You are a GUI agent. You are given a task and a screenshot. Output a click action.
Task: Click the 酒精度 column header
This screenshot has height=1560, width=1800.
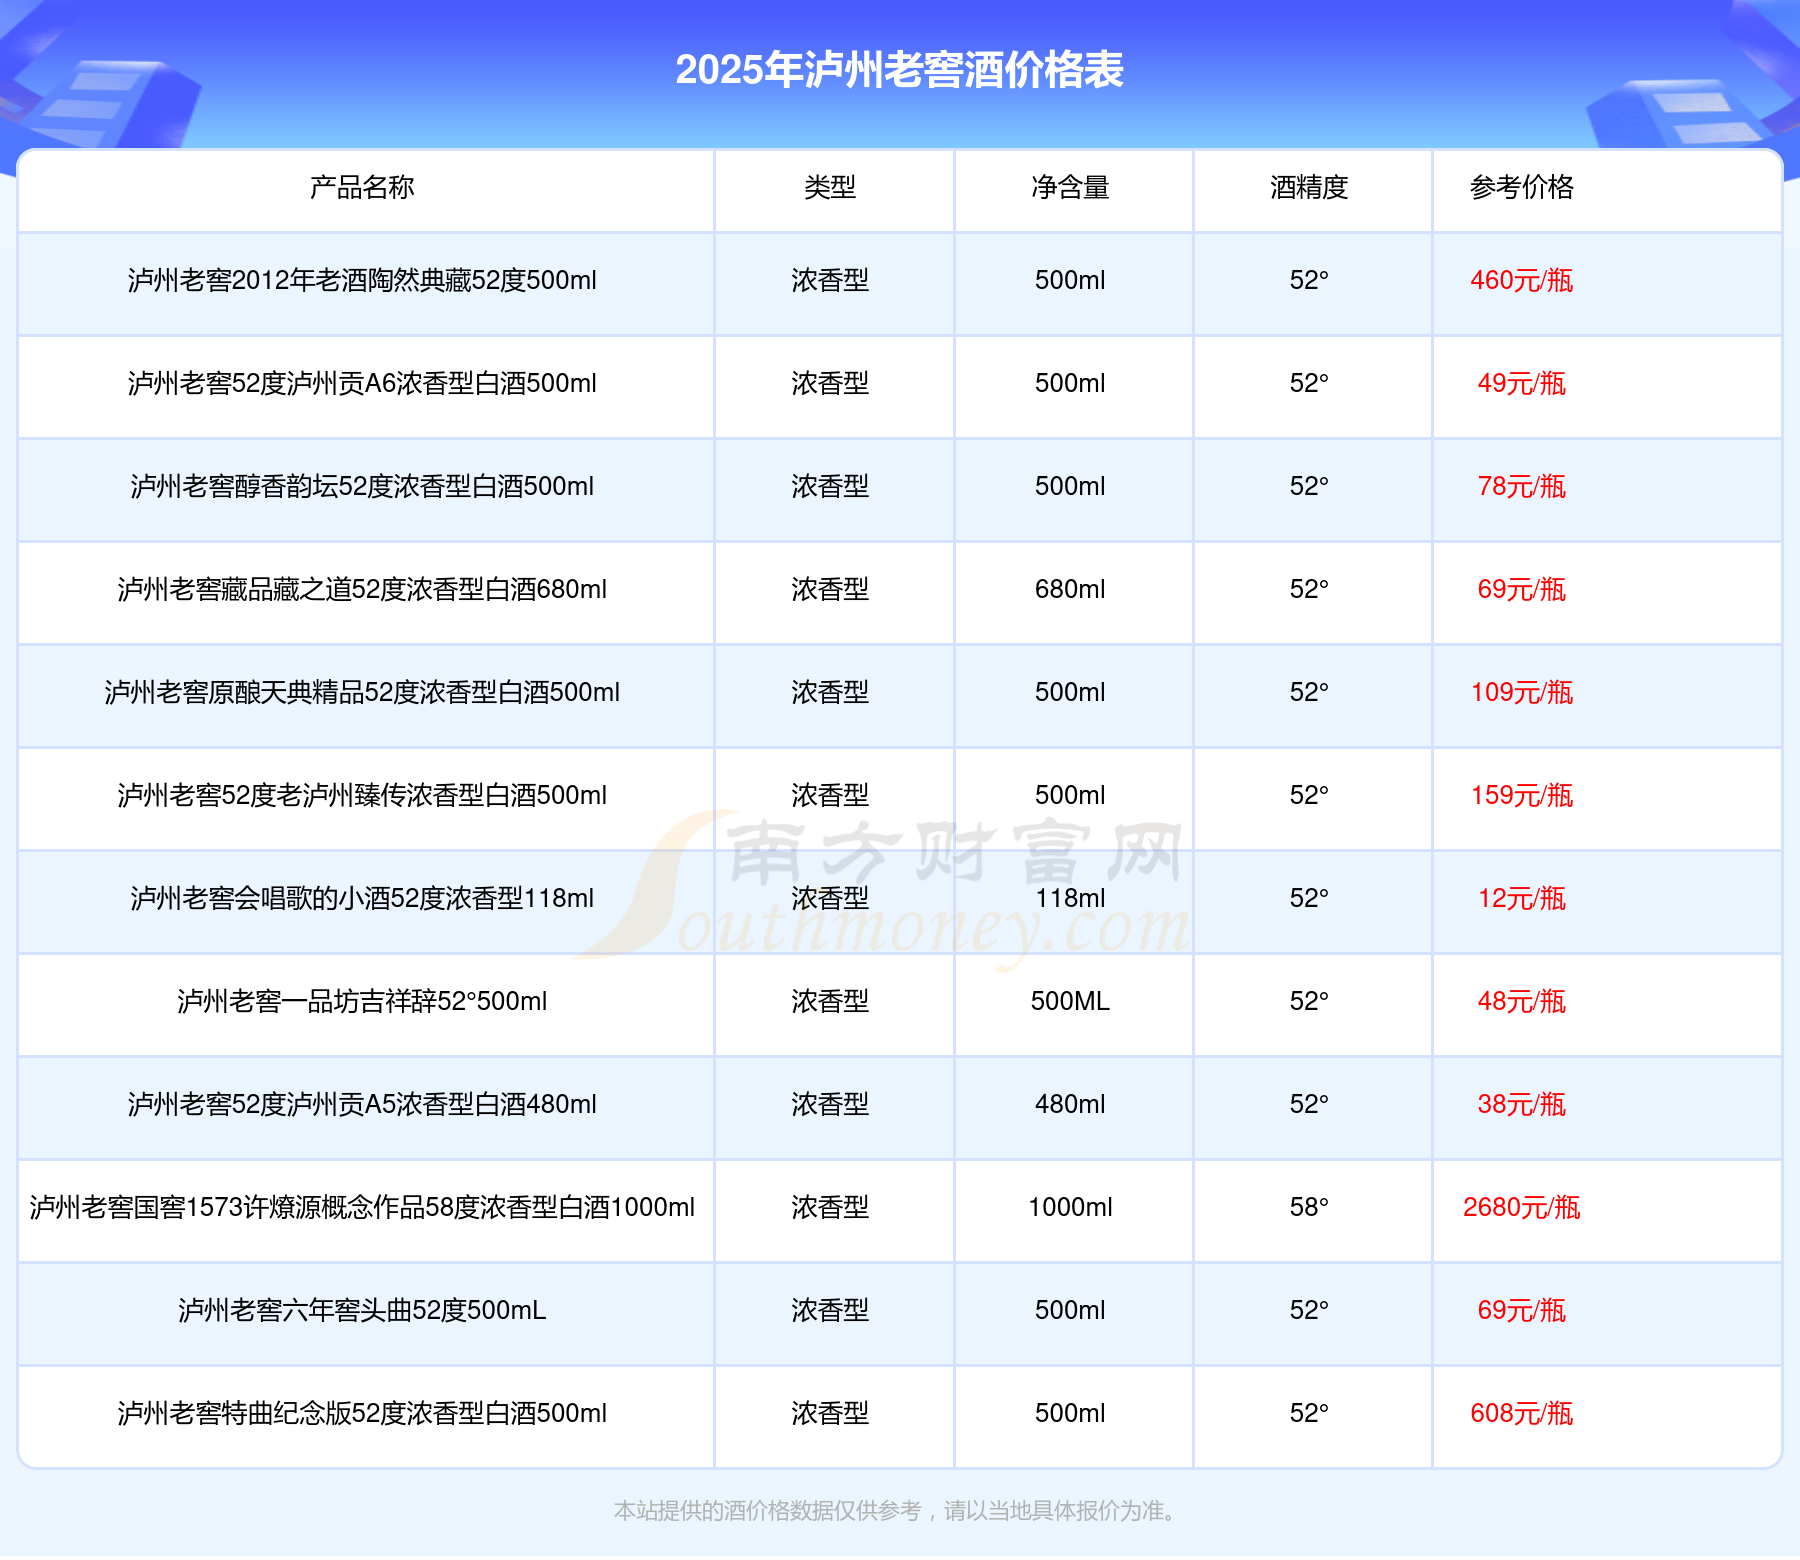point(1309,187)
